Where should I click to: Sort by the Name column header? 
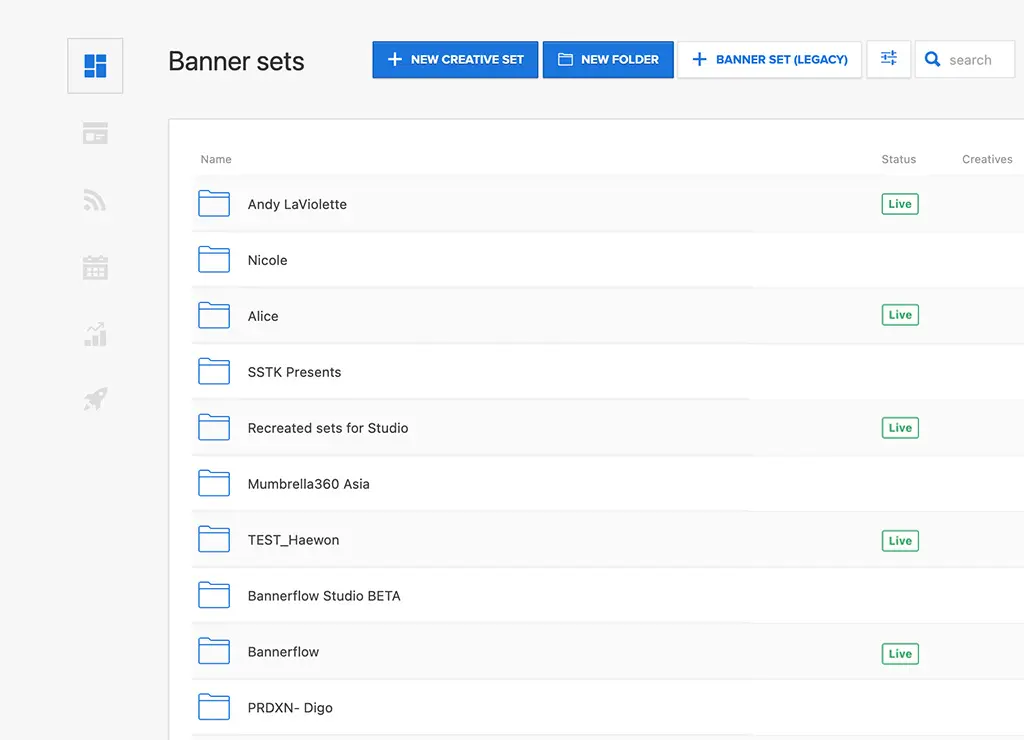coord(216,159)
